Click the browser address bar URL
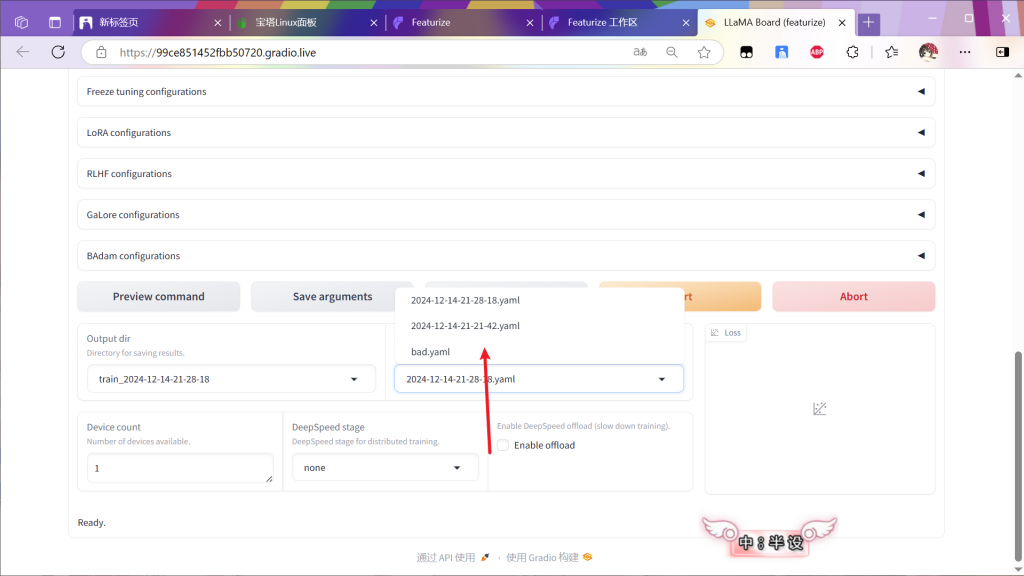Screen dimensions: 1024x576 [x=218, y=52]
